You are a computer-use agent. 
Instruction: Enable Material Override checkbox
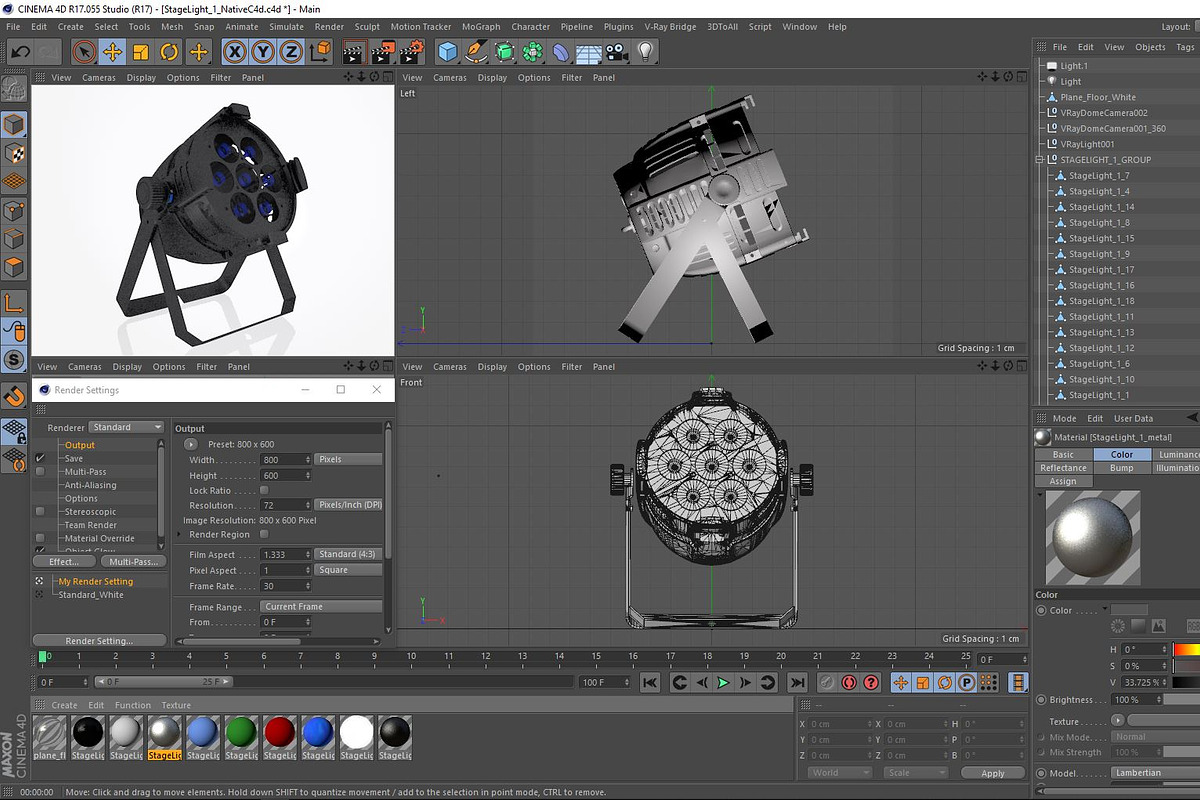(x=40, y=538)
